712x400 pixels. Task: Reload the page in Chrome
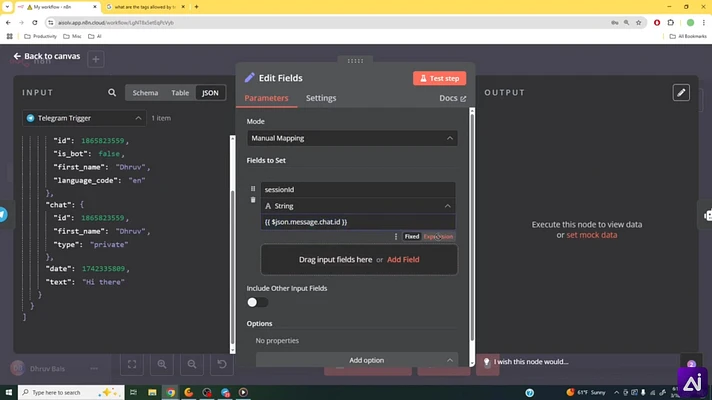click(x=35, y=22)
